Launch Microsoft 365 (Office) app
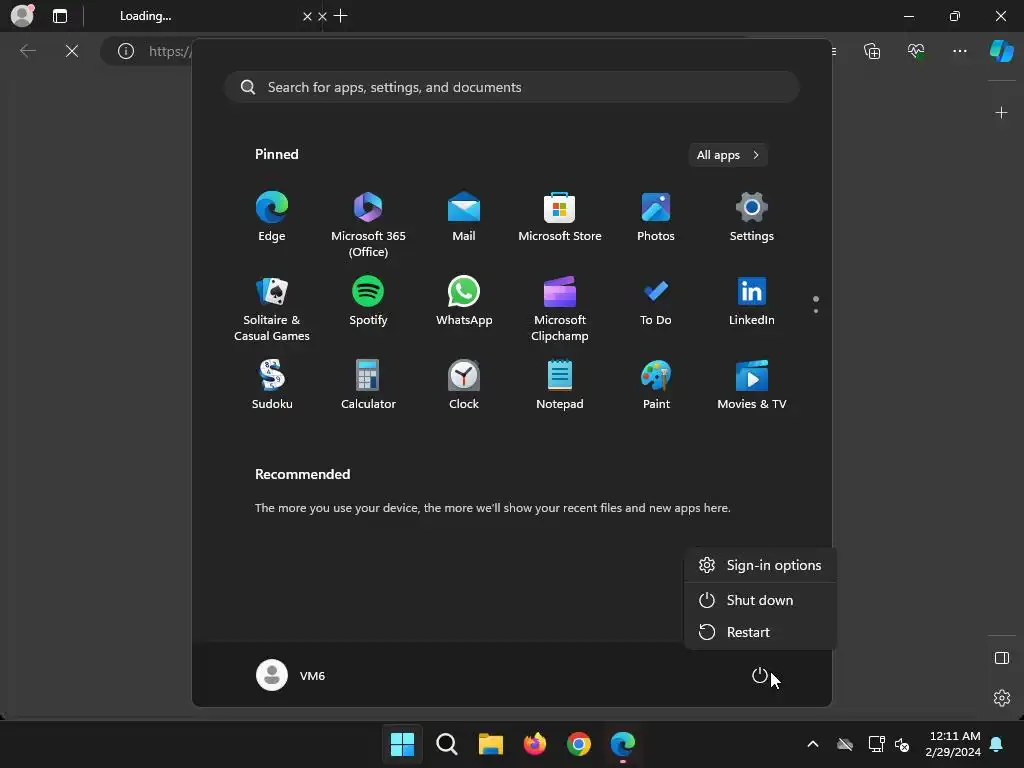This screenshot has height=768, width=1024. tap(368, 225)
